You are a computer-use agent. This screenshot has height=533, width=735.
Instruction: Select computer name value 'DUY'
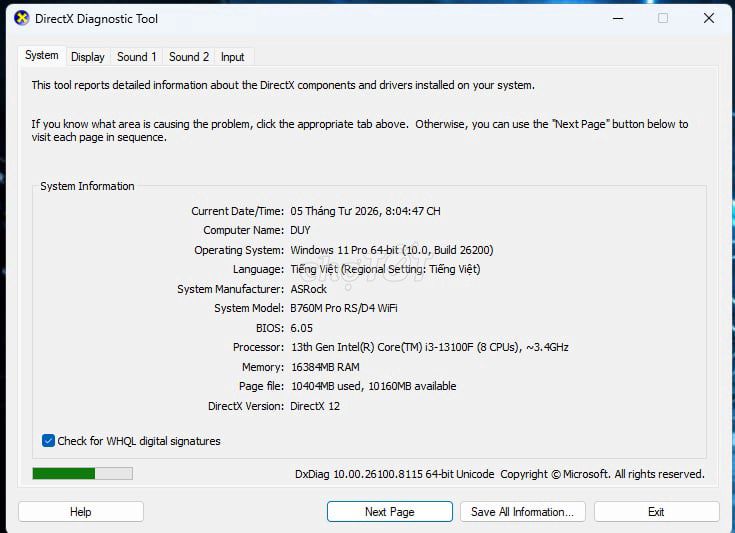(x=300, y=230)
